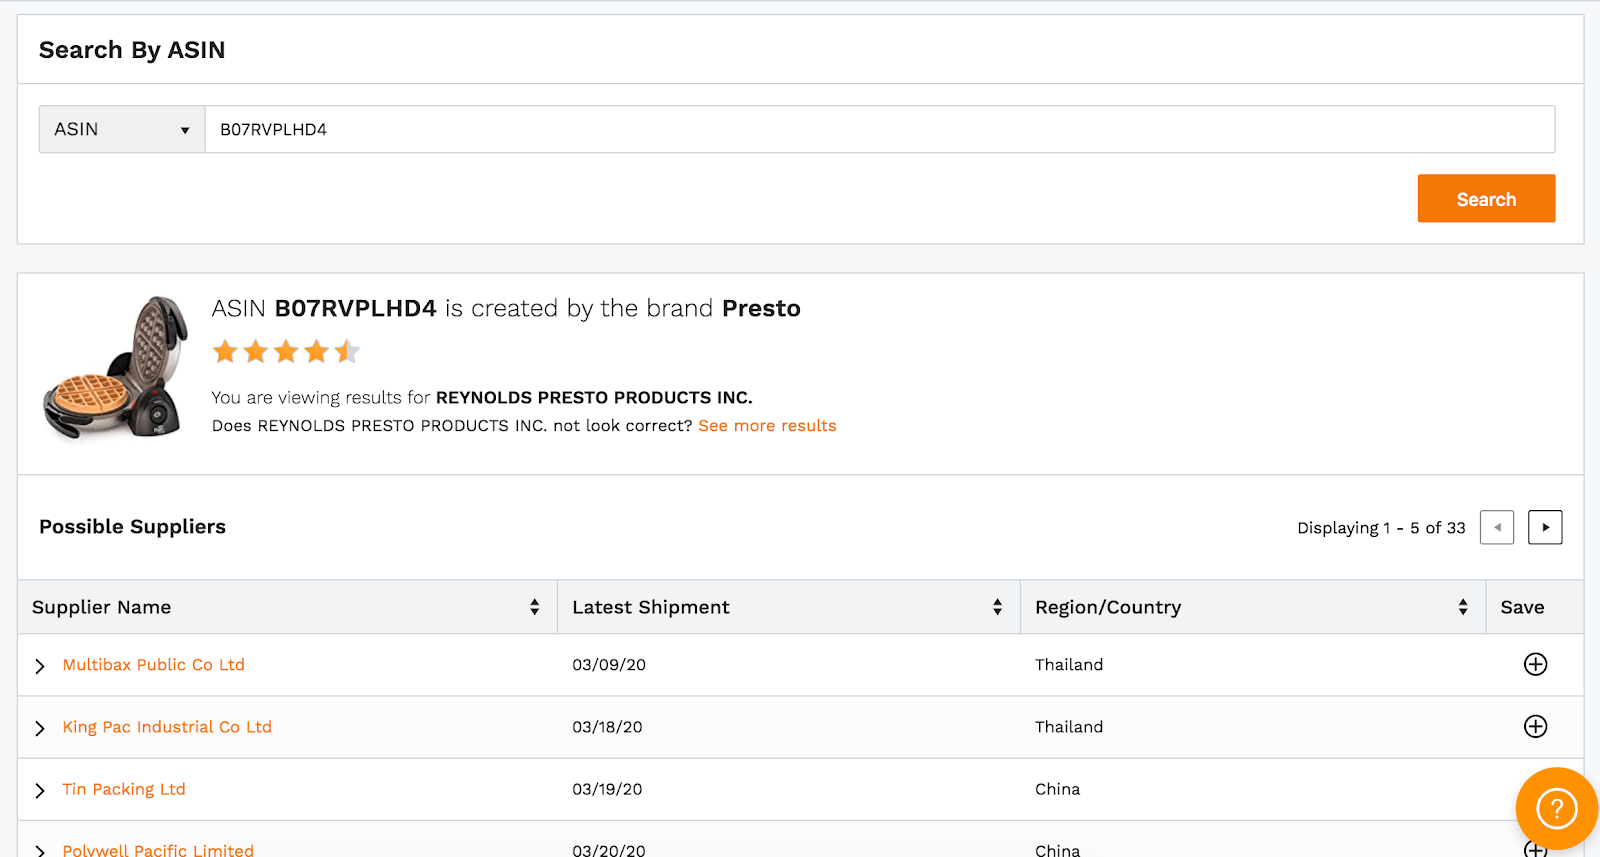Open King Pac Industrial Co Ltd link
The image size is (1600, 857).
tap(167, 727)
